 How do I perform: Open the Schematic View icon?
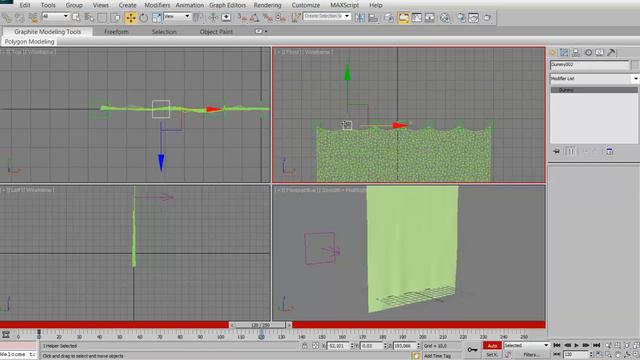[x=430, y=18]
